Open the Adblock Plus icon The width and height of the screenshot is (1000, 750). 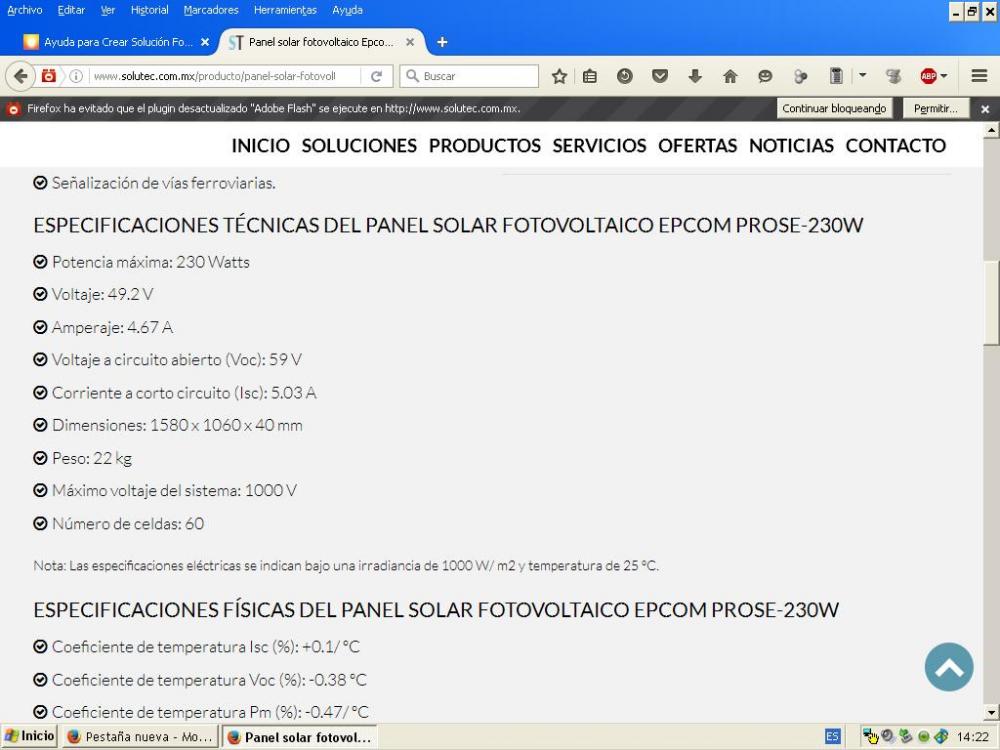pyautogui.click(x=928, y=76)
